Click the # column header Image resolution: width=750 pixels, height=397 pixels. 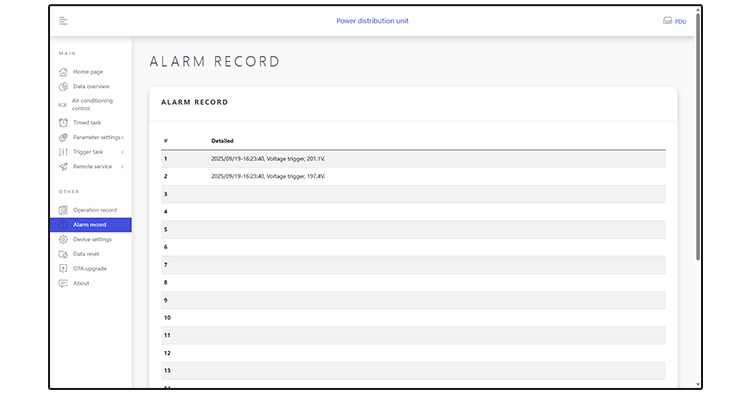click(165, 141)
